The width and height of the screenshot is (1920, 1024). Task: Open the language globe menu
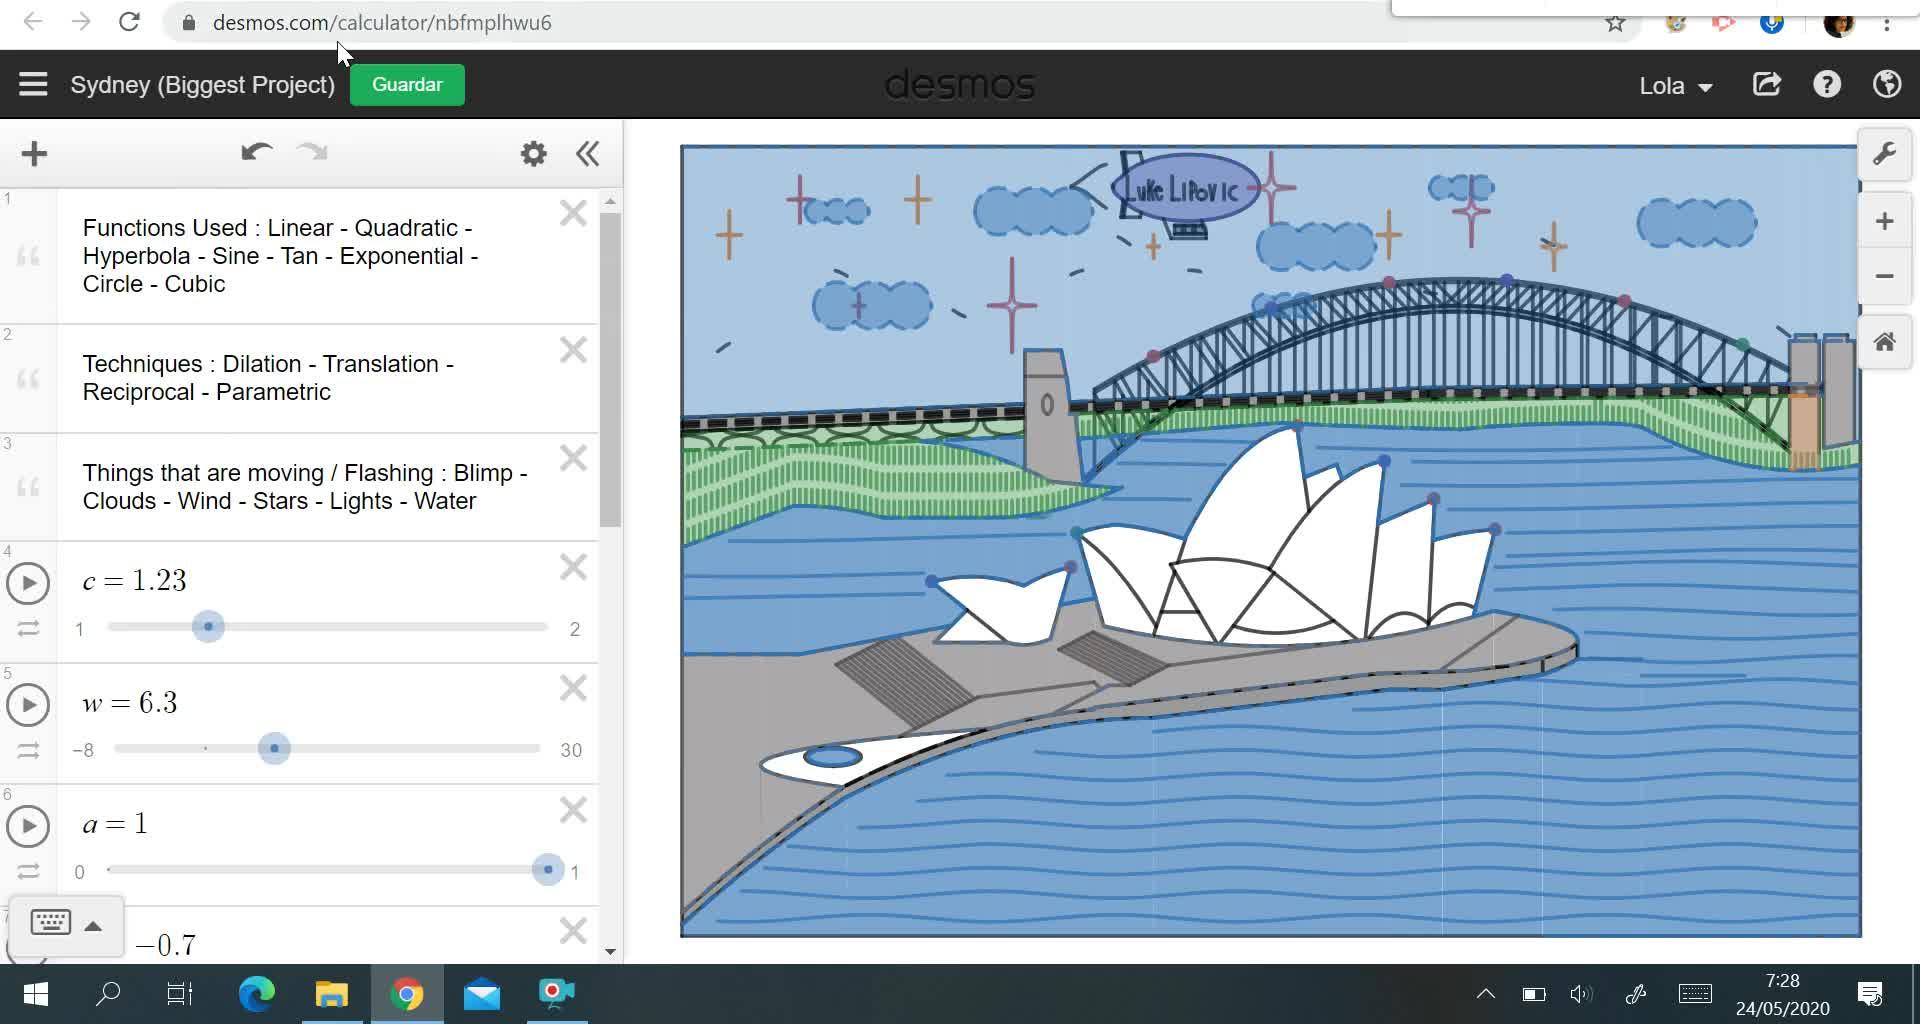(1887, 85)
